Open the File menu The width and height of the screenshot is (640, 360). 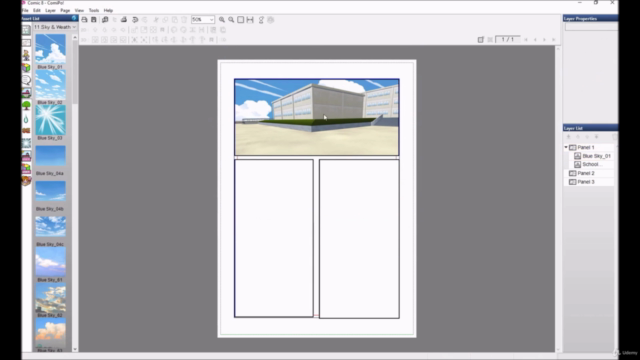(x=25, y=10)
